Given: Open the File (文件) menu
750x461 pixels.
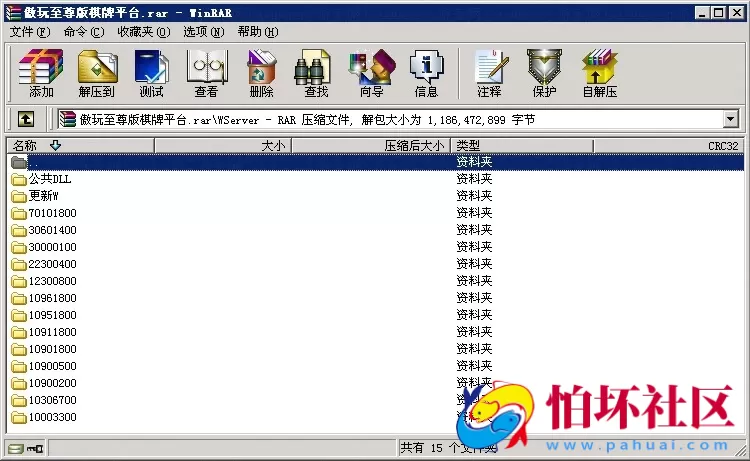Looking at the screenshot, I should point(30,32).
